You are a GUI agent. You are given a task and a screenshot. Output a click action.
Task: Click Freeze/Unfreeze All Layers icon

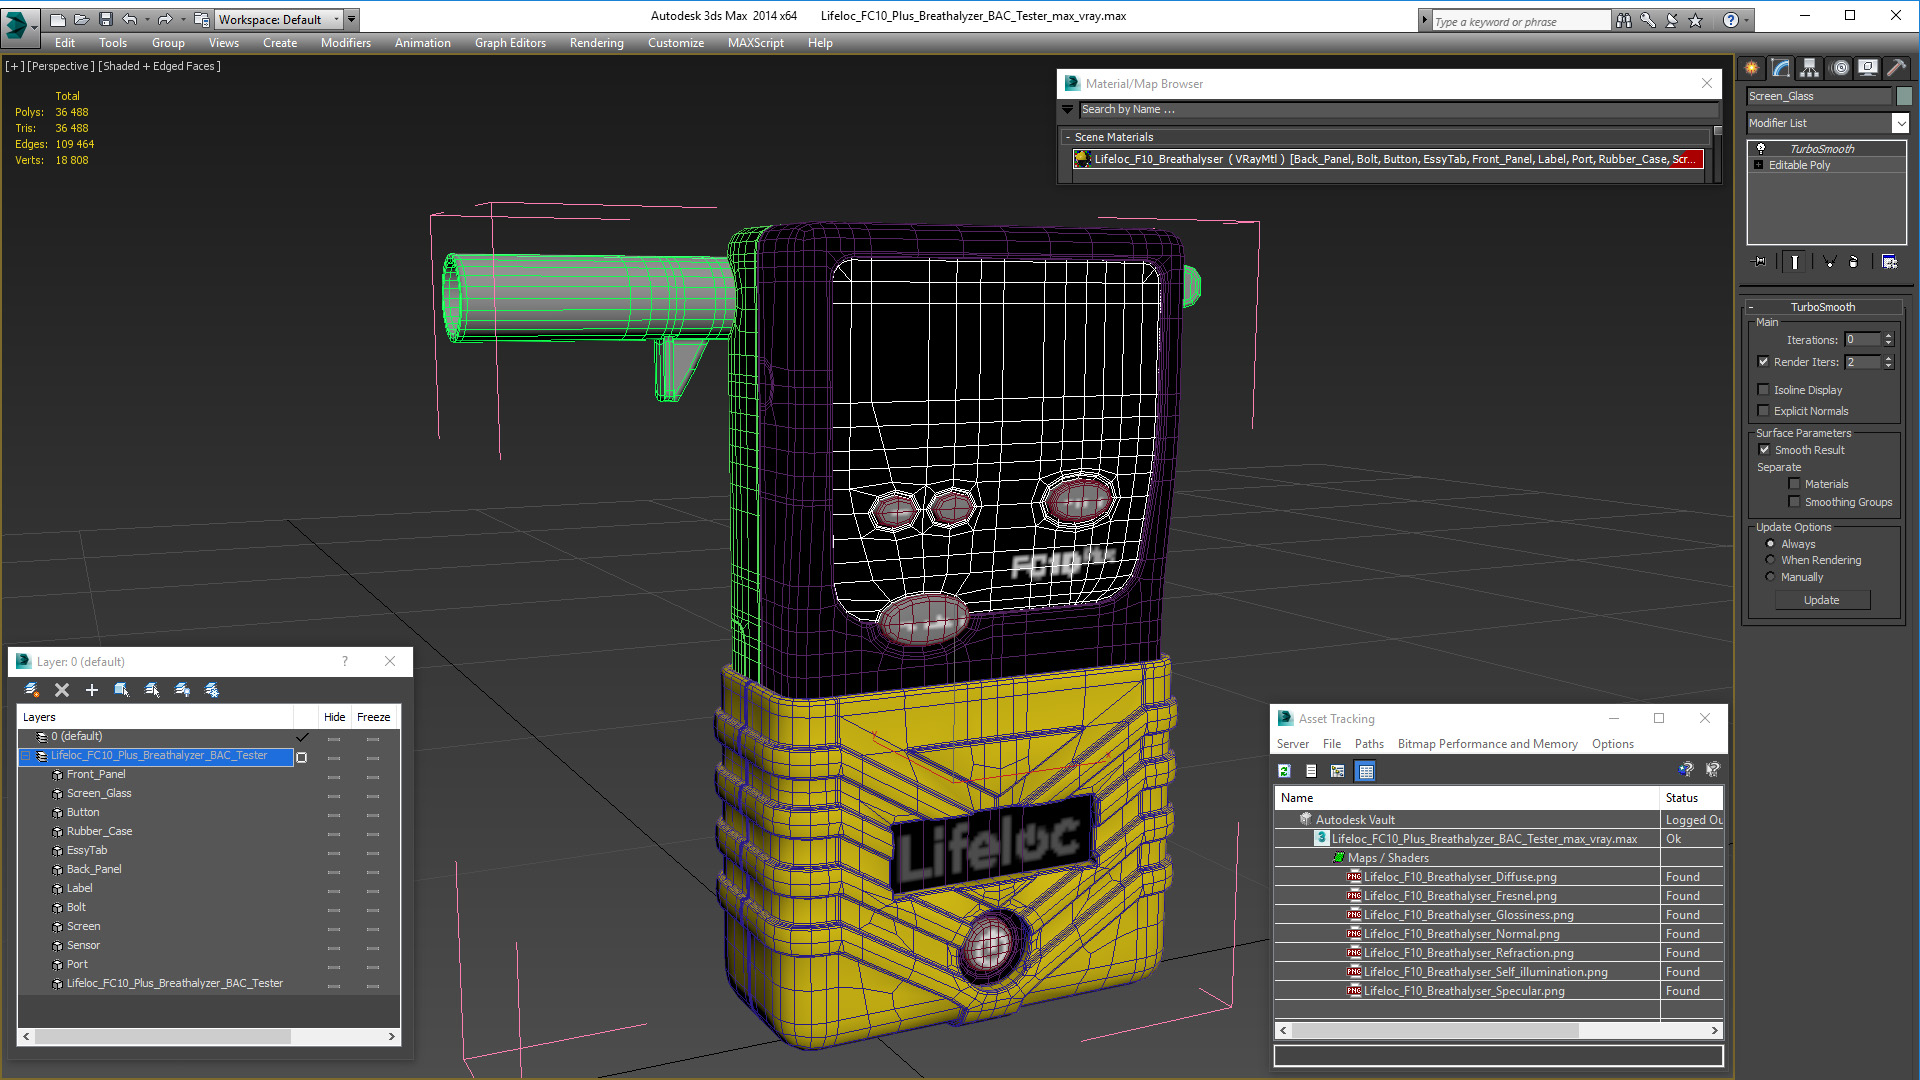(x=212, y=690)
